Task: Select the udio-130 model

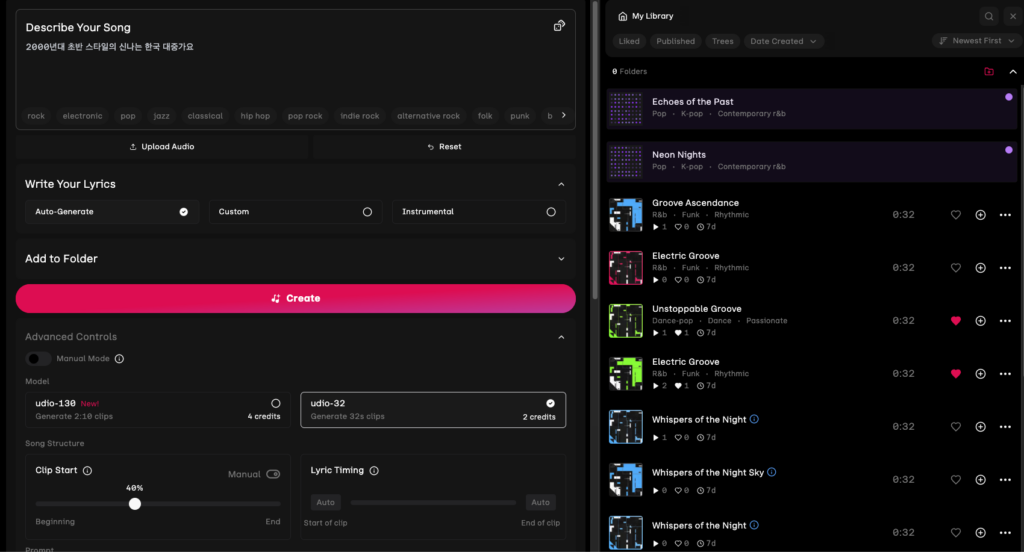Action: click(157, 410)
